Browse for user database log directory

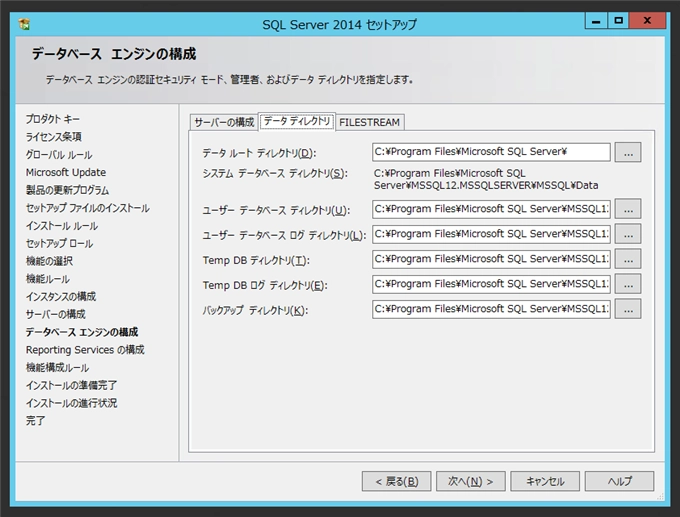(628, 234)
